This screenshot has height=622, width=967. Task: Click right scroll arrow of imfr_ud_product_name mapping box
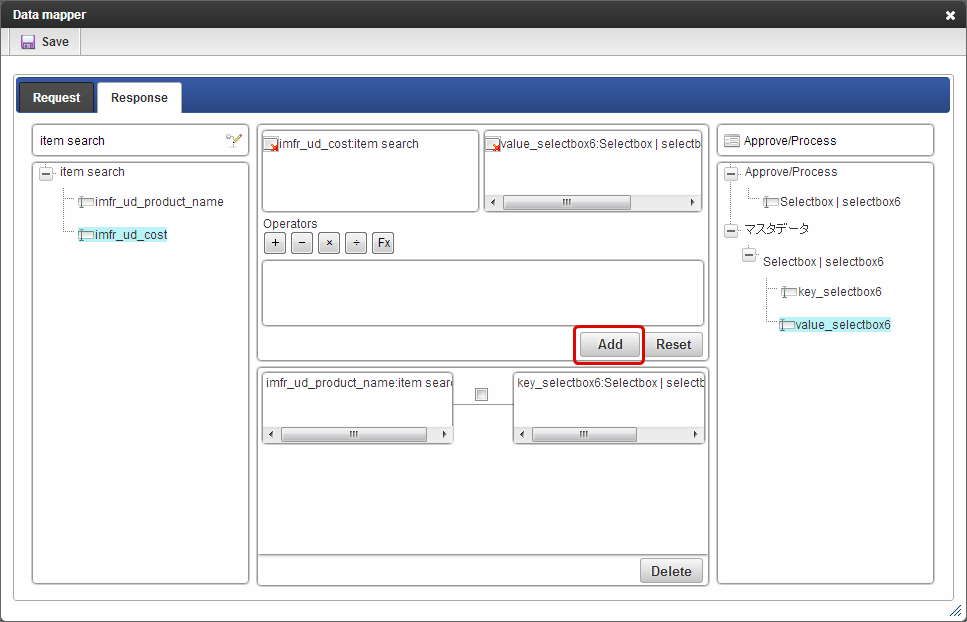point(445,435)
